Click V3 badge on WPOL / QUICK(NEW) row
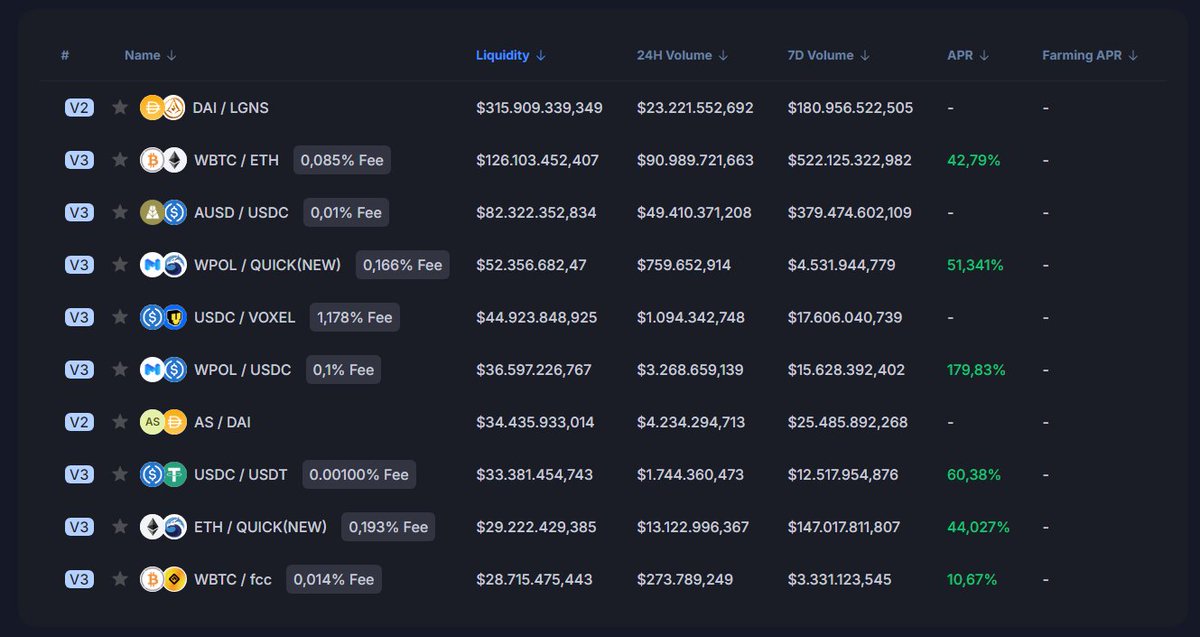Image resolution: width=1200 pixels, height=637 pixels. pyautogui.click(x=79, y=265)
